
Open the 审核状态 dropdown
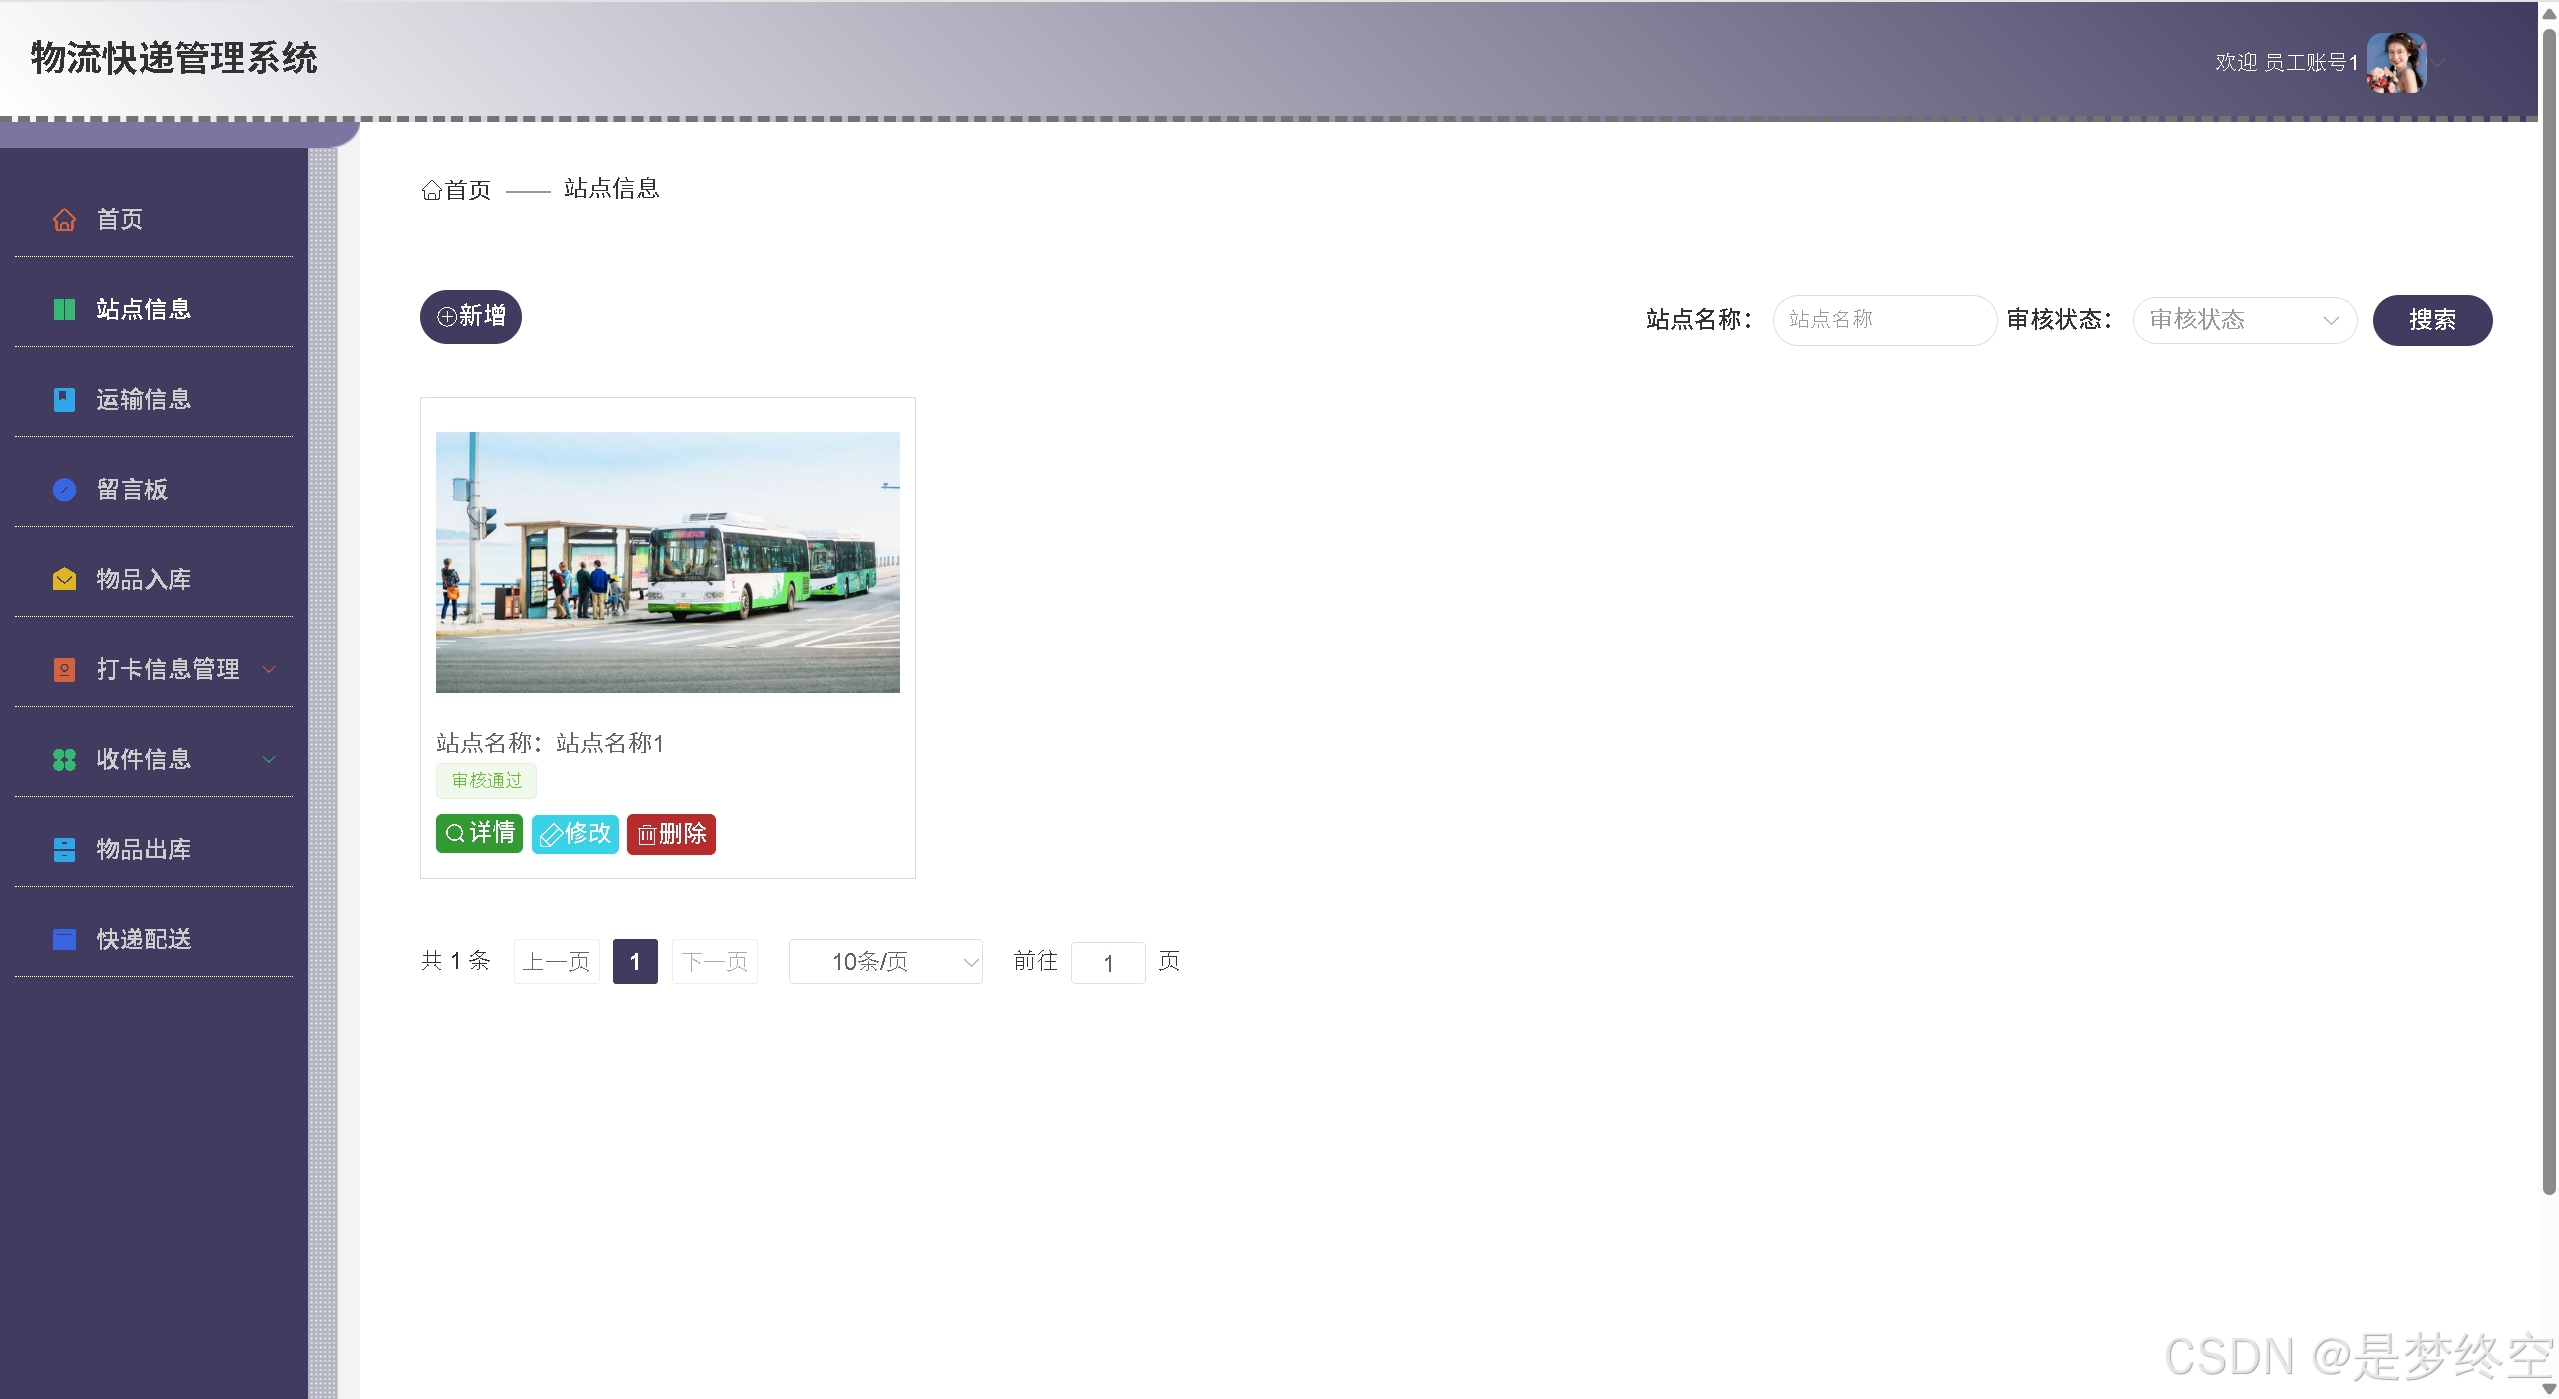[2244, 320]
